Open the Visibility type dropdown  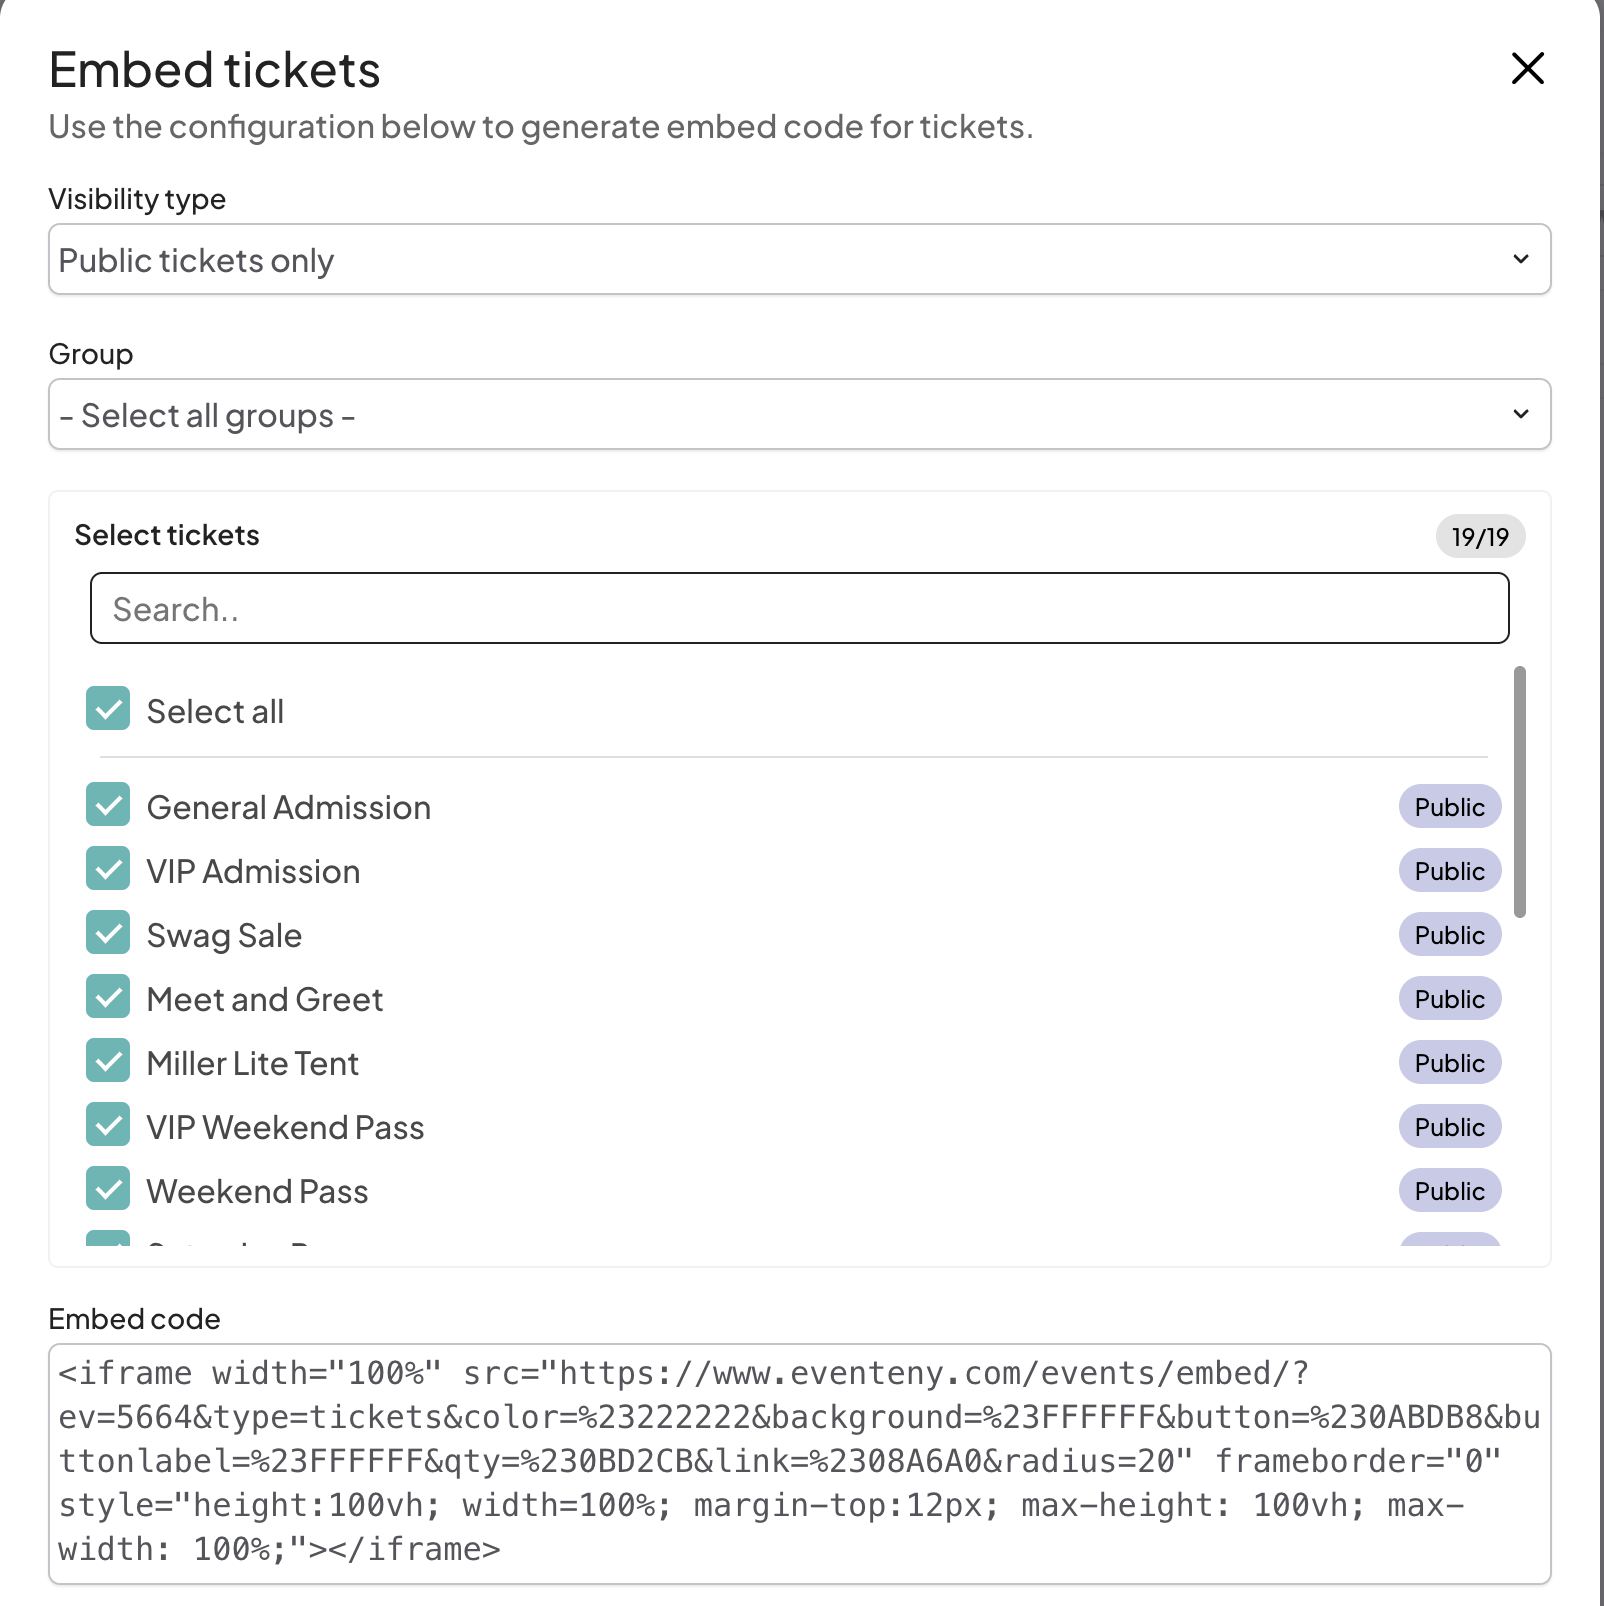[799, 260]
